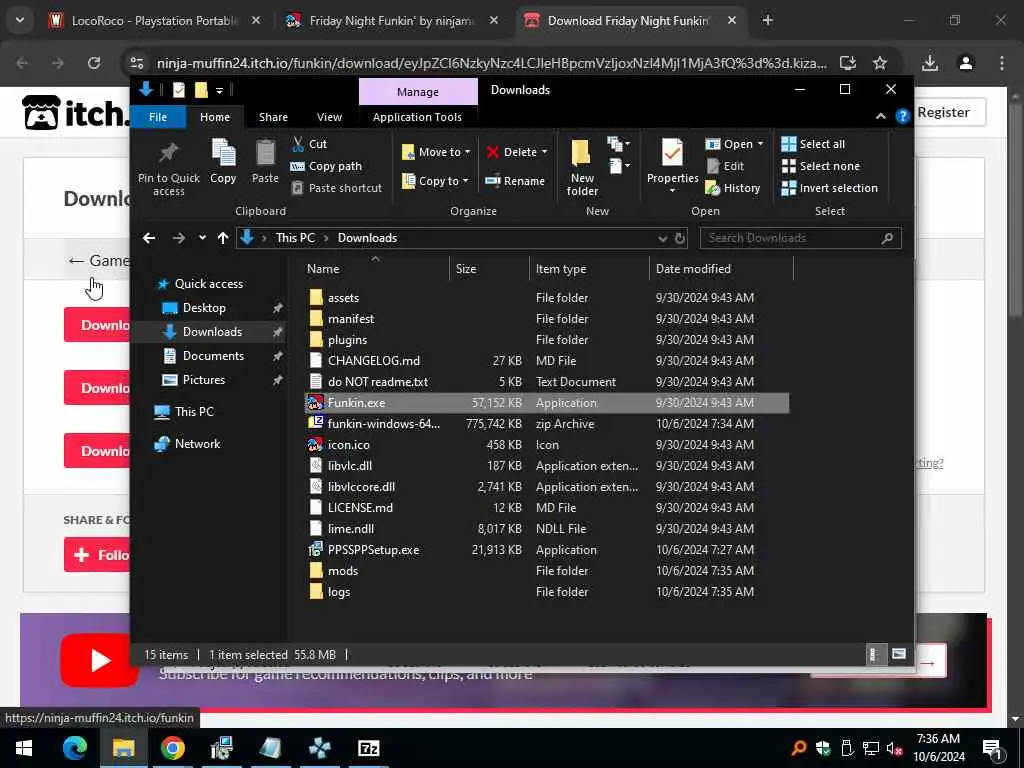Open 7-Zip from the taskbar

point(368,748)
